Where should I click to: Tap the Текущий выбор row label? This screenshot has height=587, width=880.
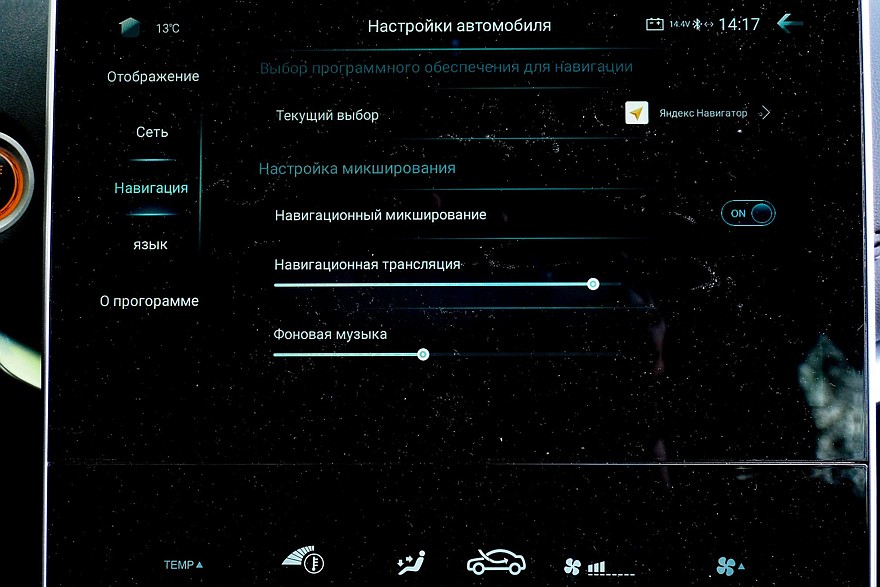[327, 115]
